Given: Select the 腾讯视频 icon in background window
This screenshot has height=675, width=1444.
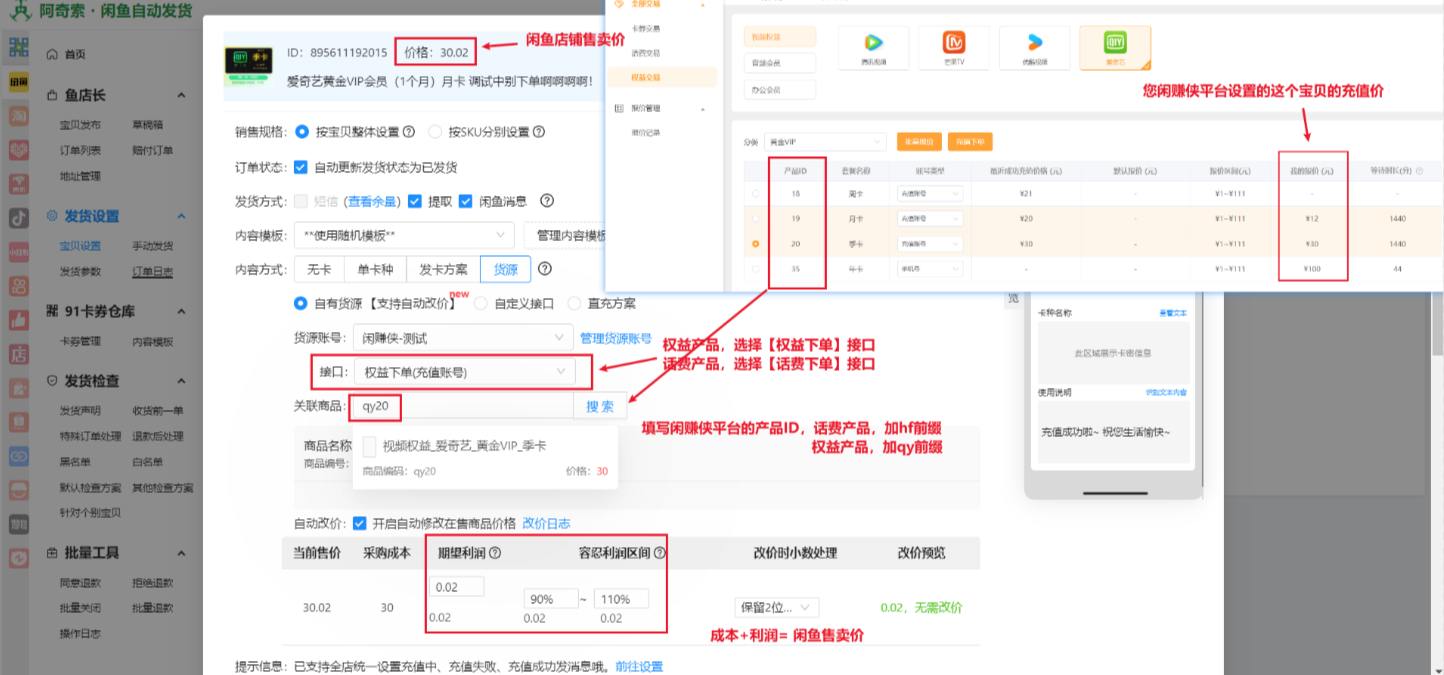Looking at the screenshot, I should tap(873, 48).
